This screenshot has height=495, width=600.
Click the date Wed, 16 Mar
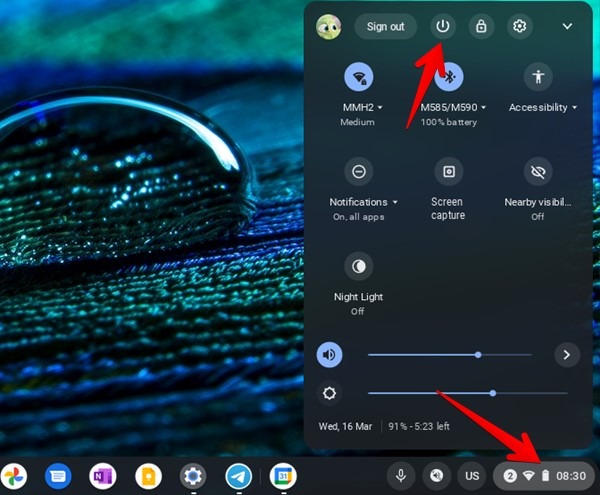click(345, 426)
